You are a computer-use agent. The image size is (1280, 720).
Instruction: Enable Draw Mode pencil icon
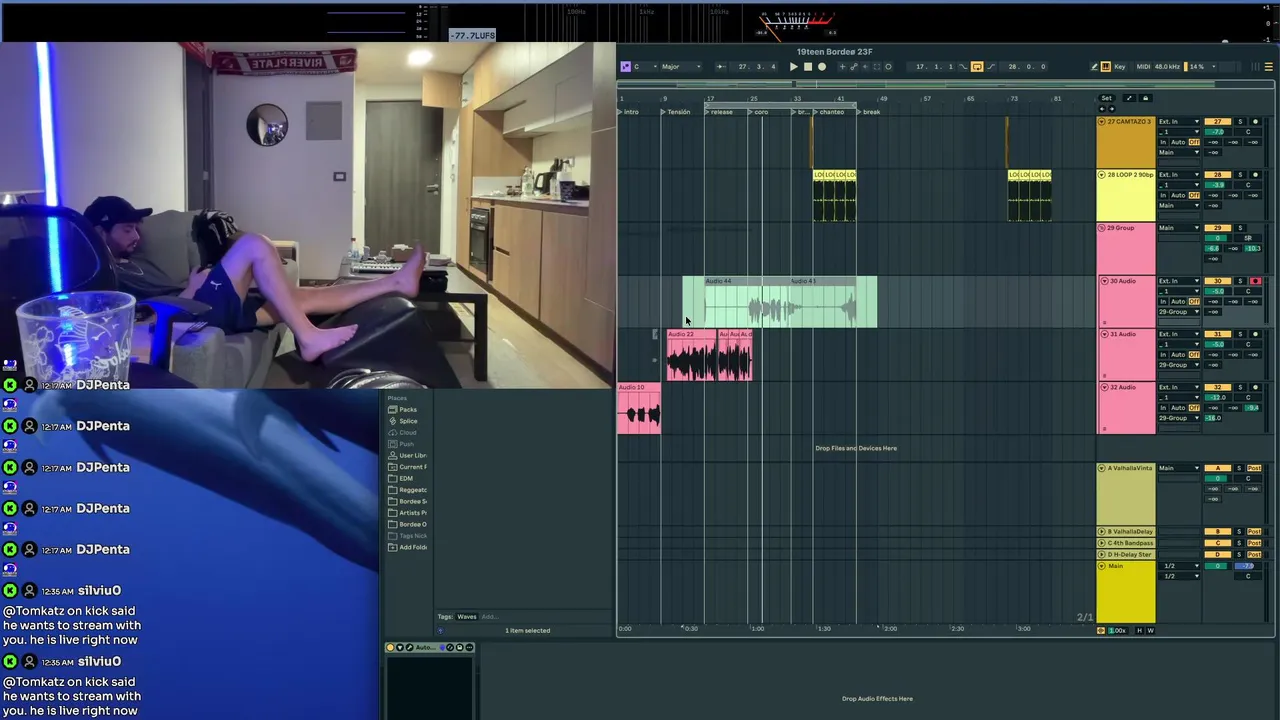click(1094, 67)
